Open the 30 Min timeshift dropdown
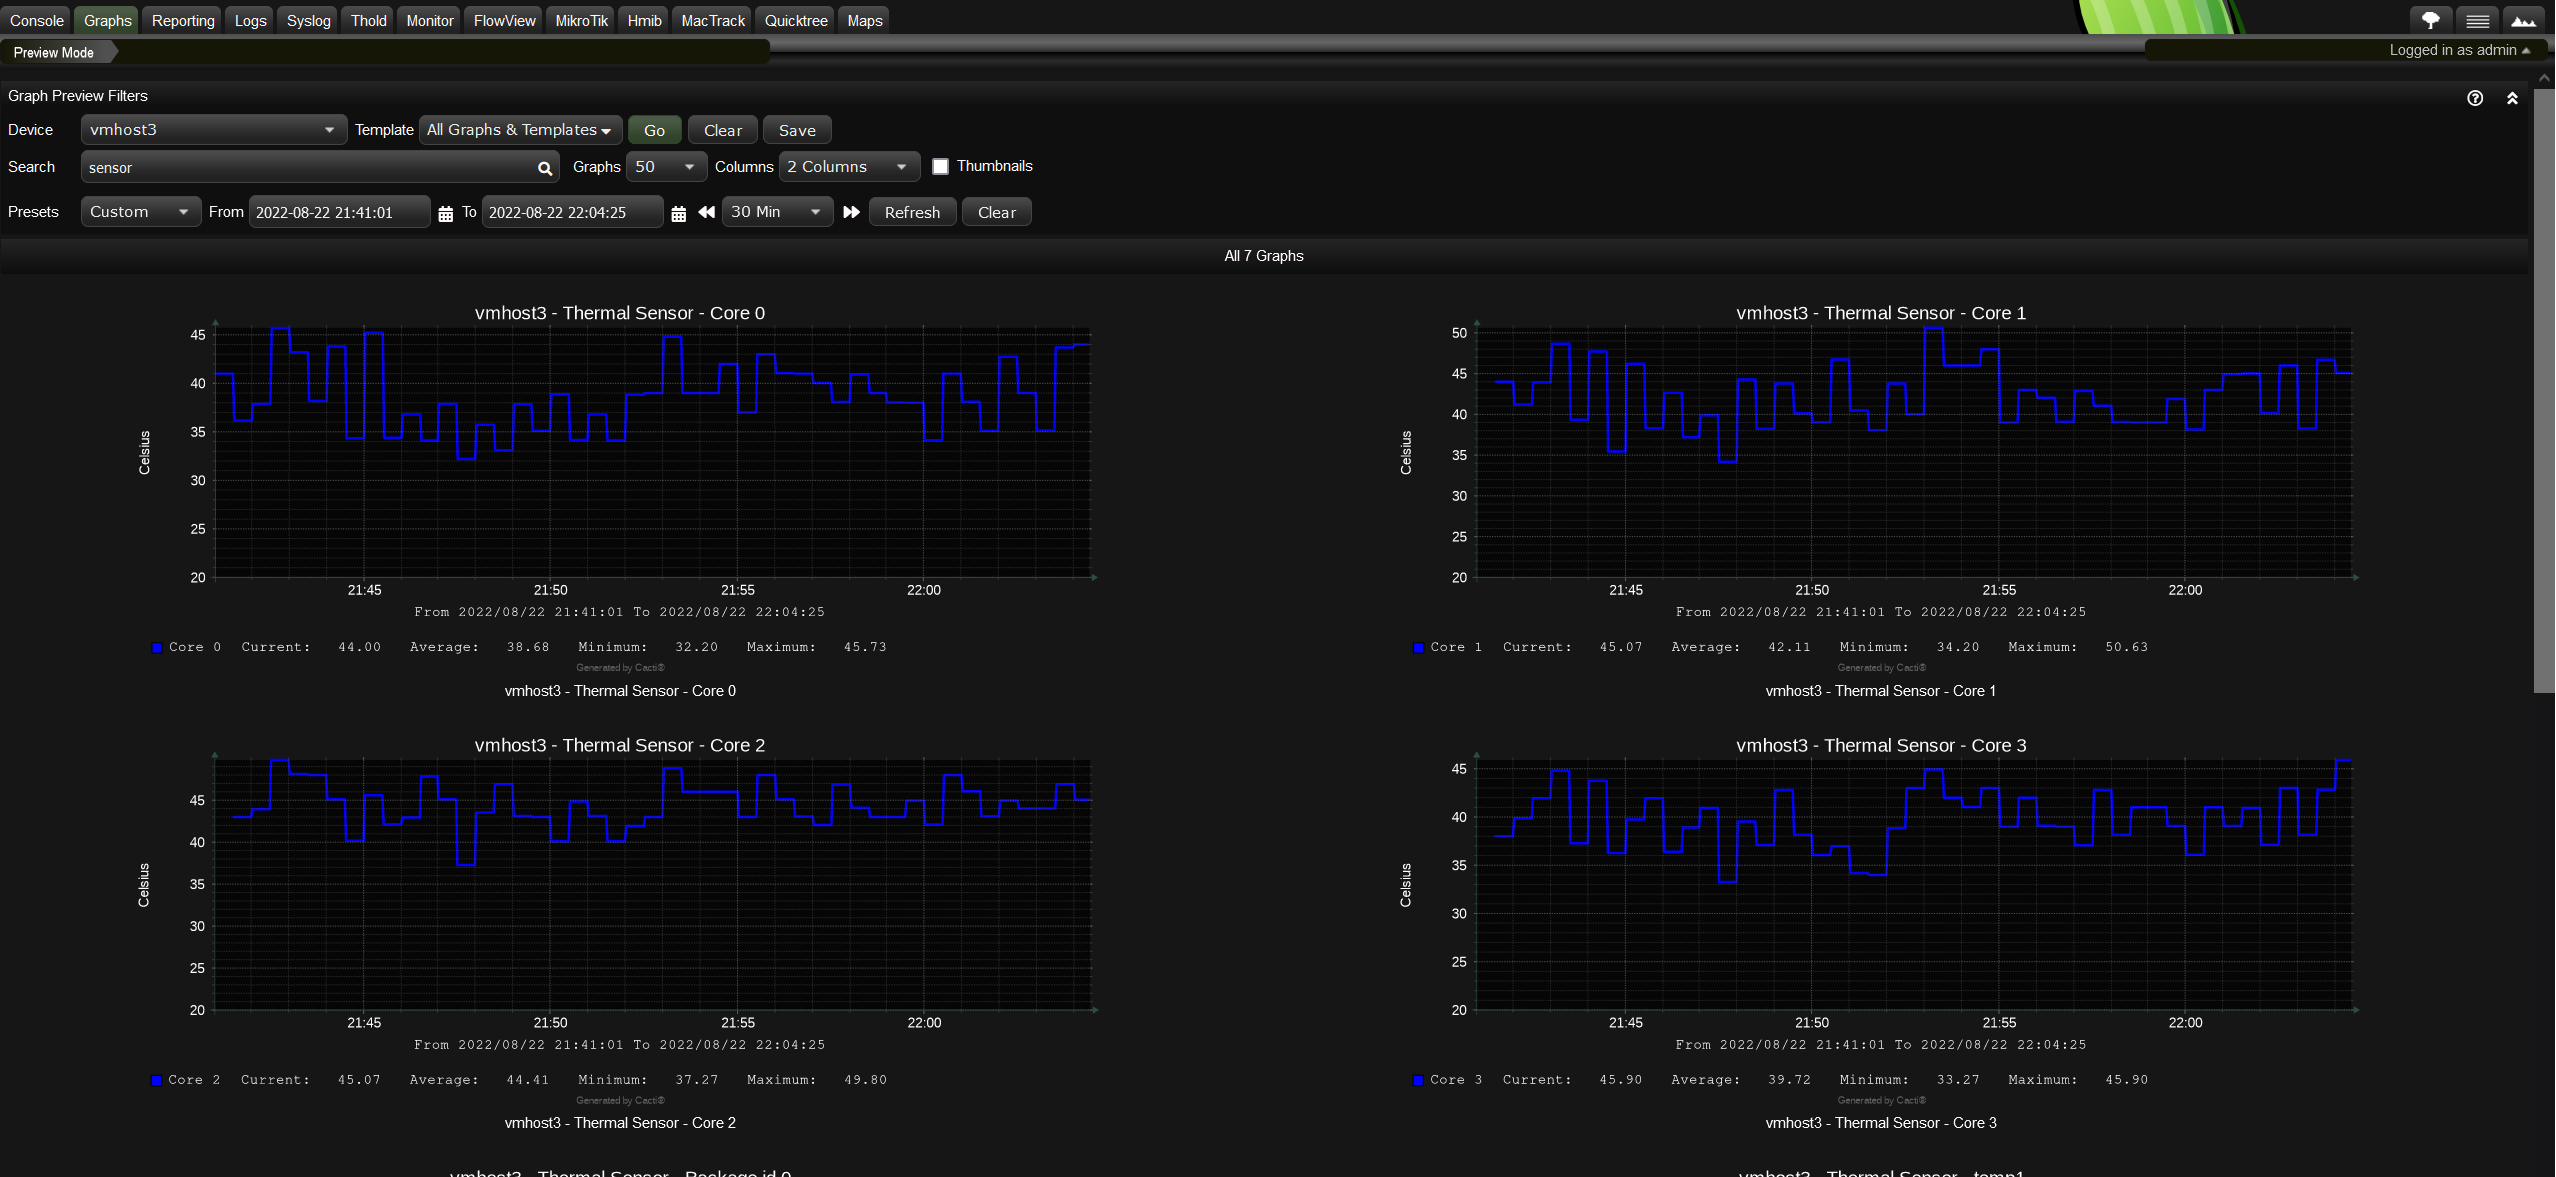 tap(777, 212)
